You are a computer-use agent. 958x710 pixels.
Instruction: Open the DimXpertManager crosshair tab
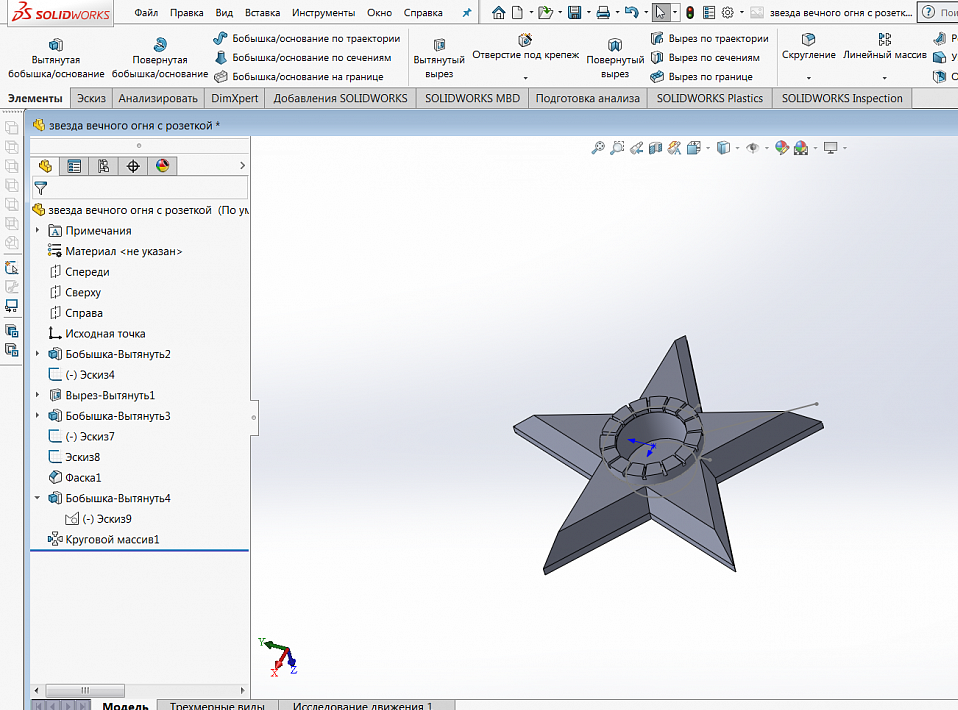[x=133, y=166]
